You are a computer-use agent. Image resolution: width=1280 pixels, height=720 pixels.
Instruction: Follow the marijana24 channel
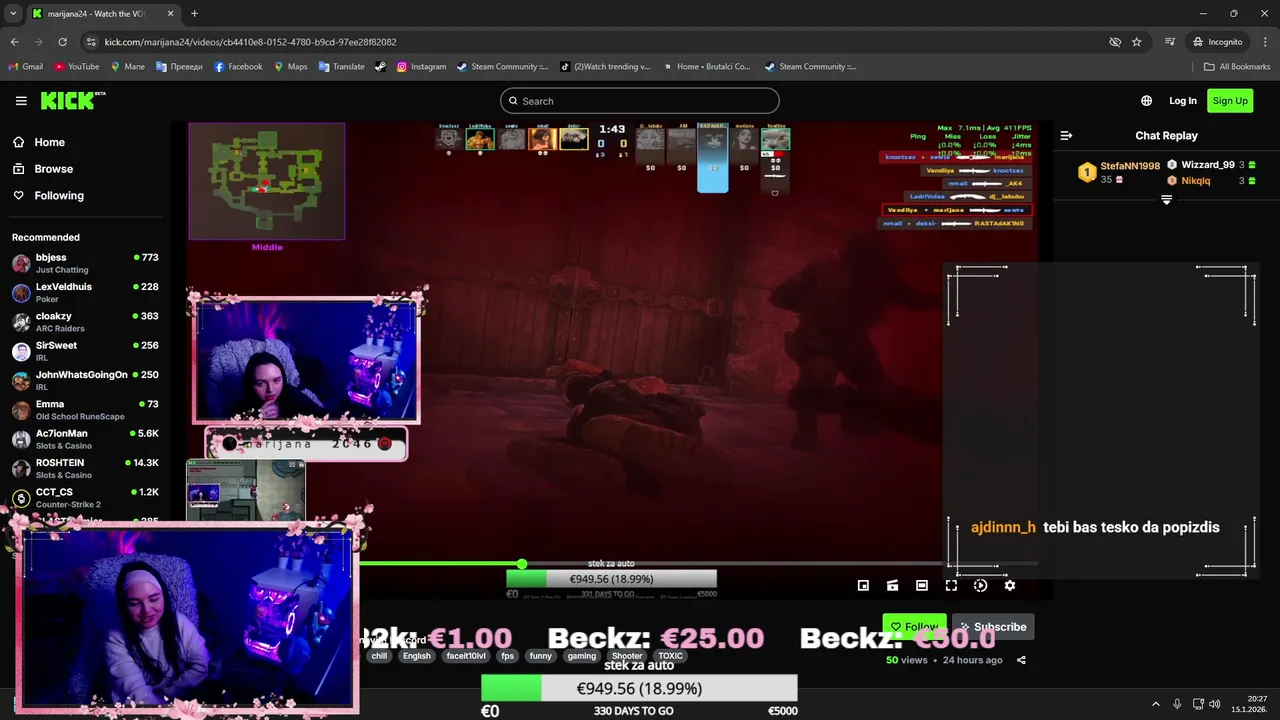point(914,627)
